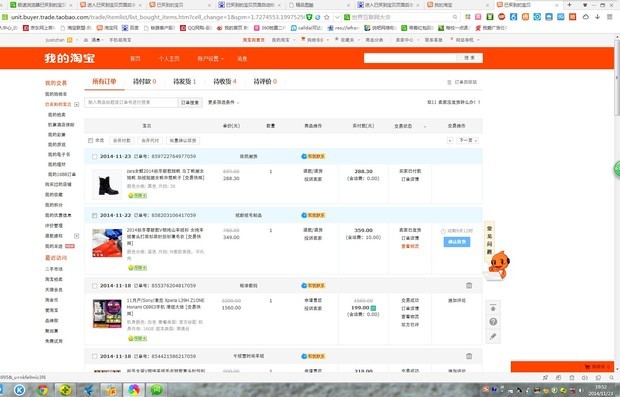Open the account settings dropdown in orange header
Screen dimensions: 620x397
point(210,59)
